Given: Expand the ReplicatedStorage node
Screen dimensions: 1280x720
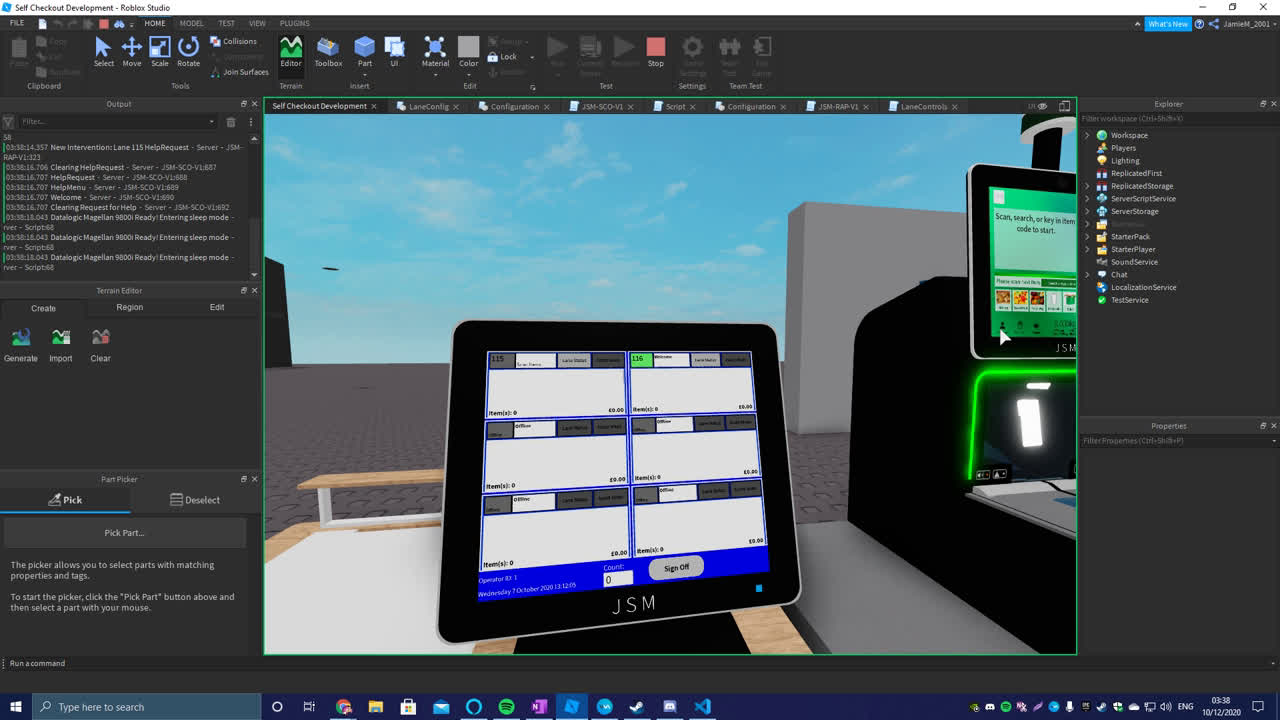Looking at the screenshot, I should coord(1088,186).
